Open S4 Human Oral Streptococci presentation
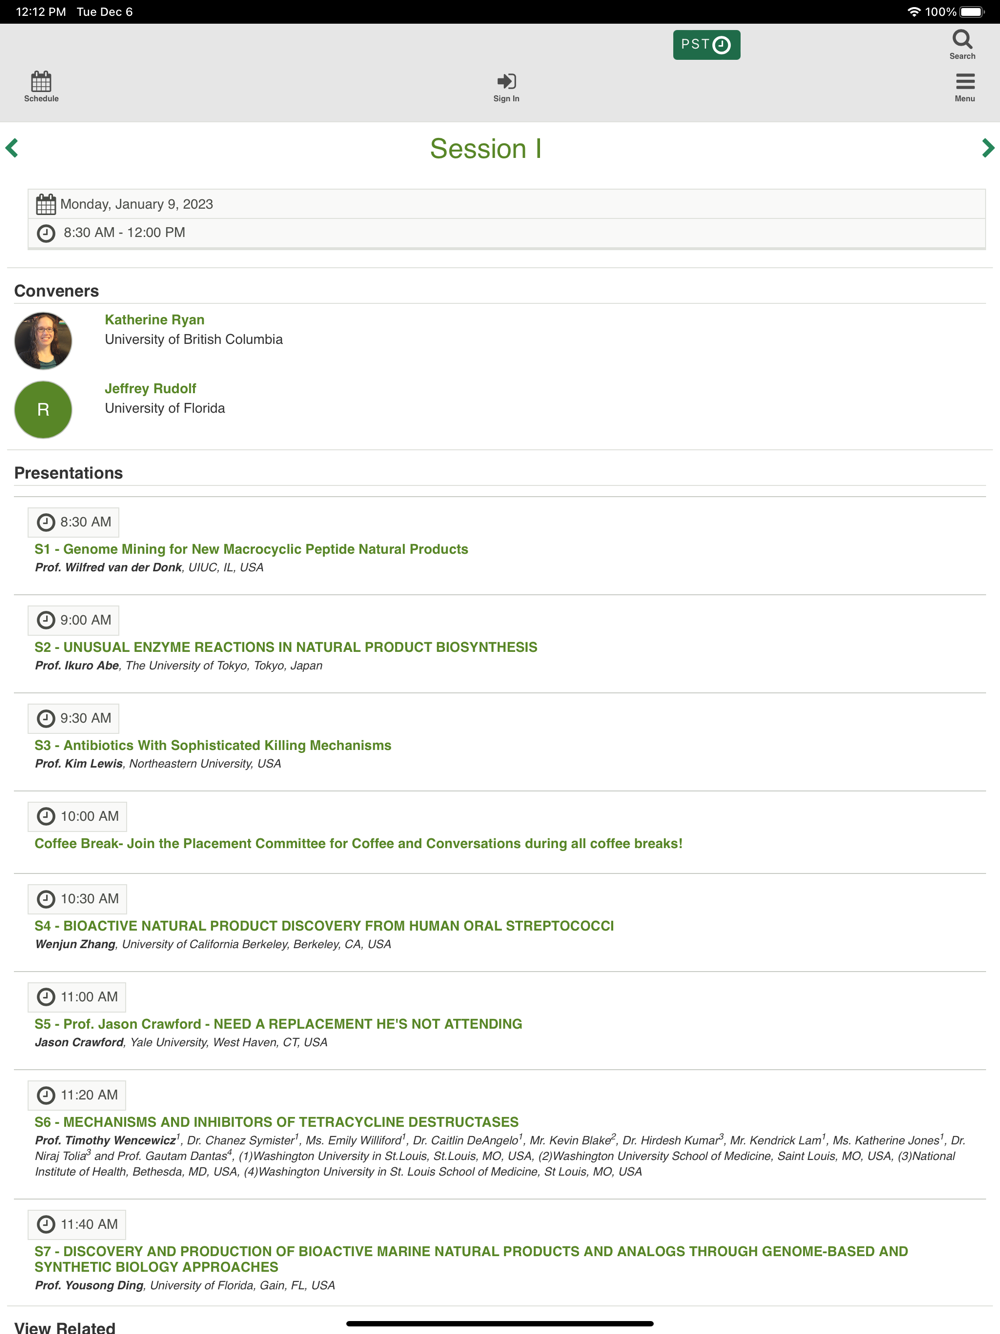Viewport: 1000px width, 1334px height. pyautogui.click(x=324, y=926)
